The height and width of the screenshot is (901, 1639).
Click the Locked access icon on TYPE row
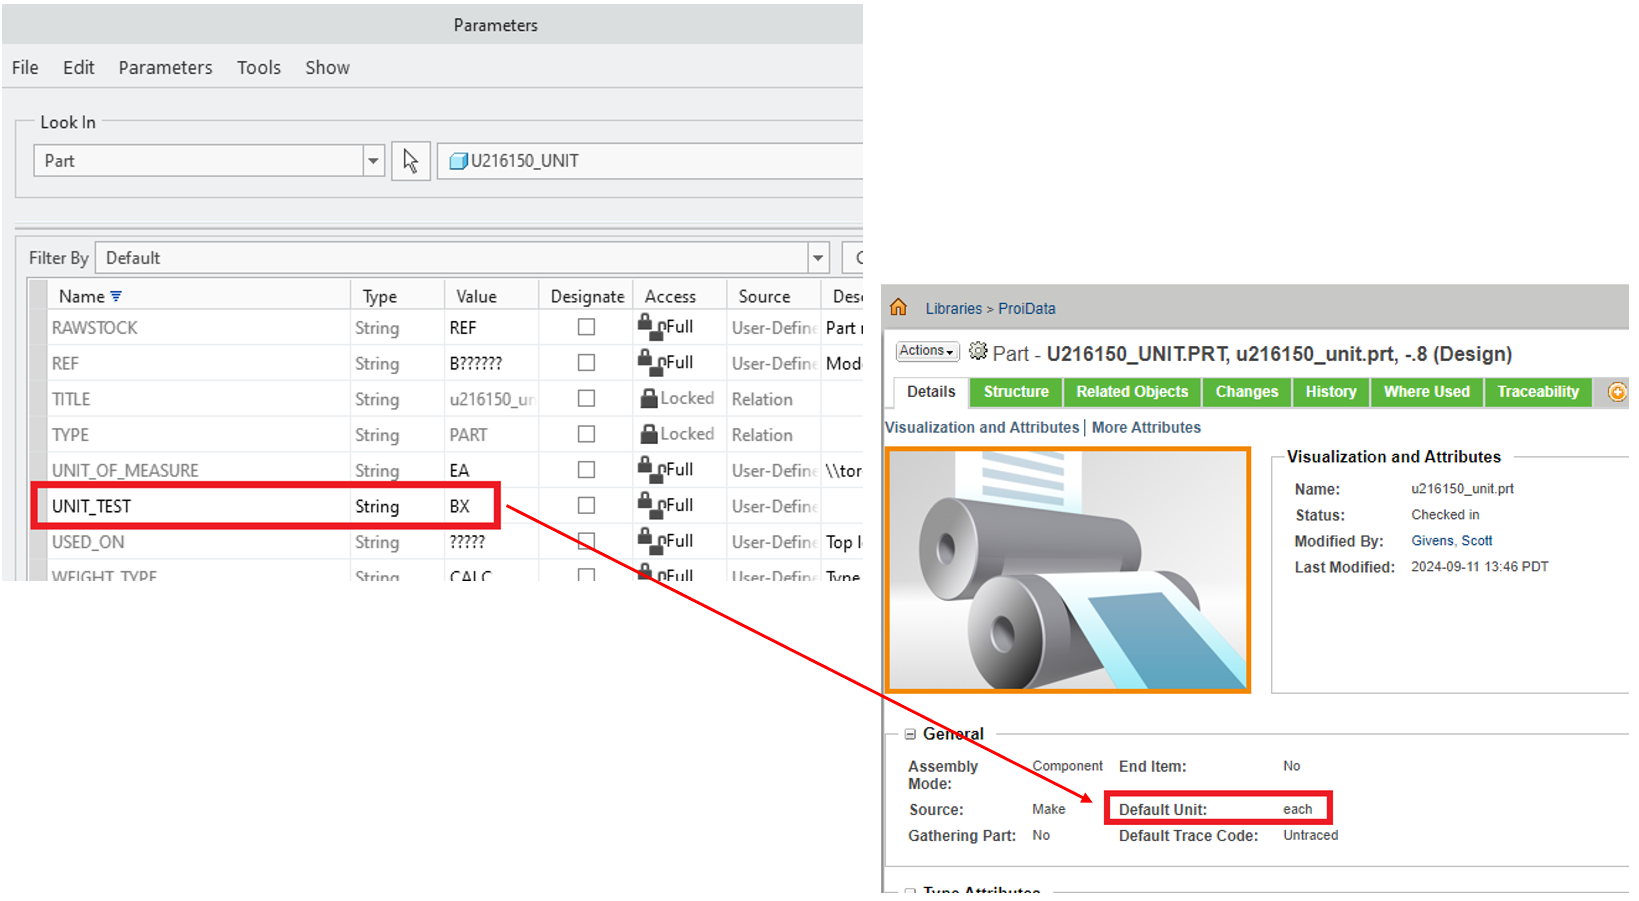click(x=655, y=433)
